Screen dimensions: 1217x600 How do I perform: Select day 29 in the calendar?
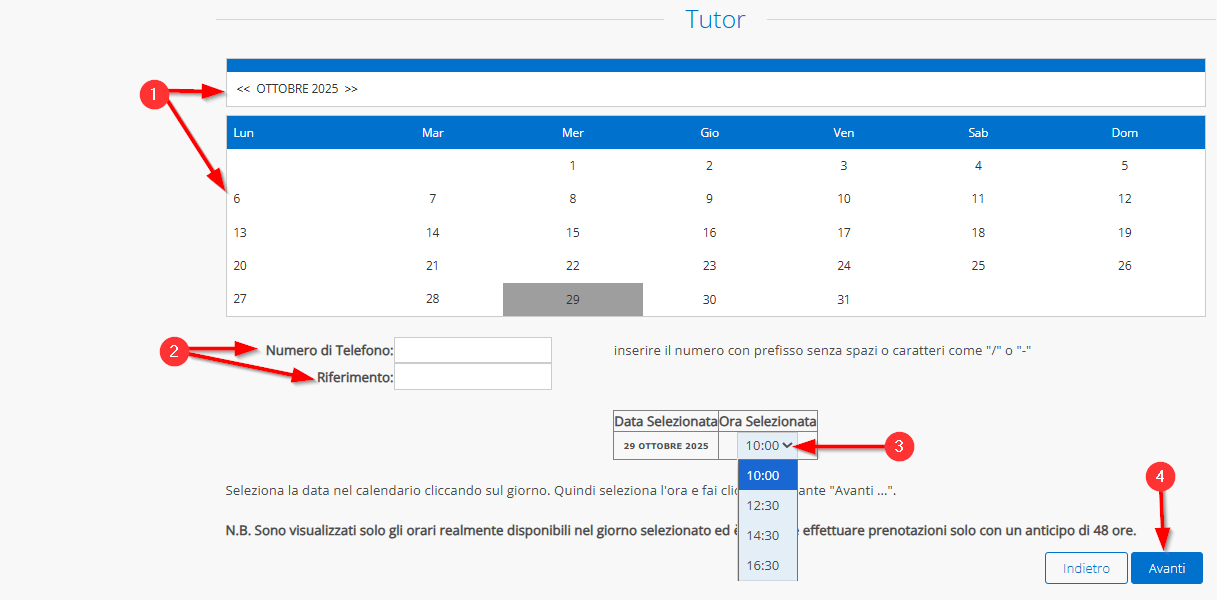pos(572,299)
